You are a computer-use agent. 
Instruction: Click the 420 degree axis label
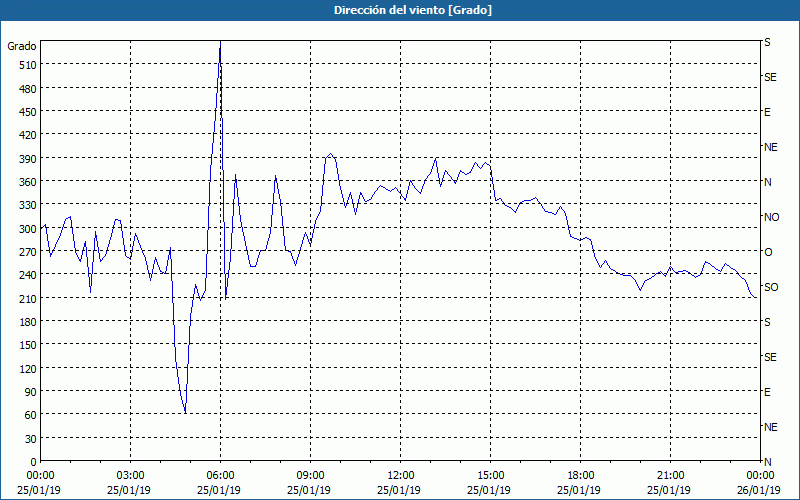tap(28, 135)
